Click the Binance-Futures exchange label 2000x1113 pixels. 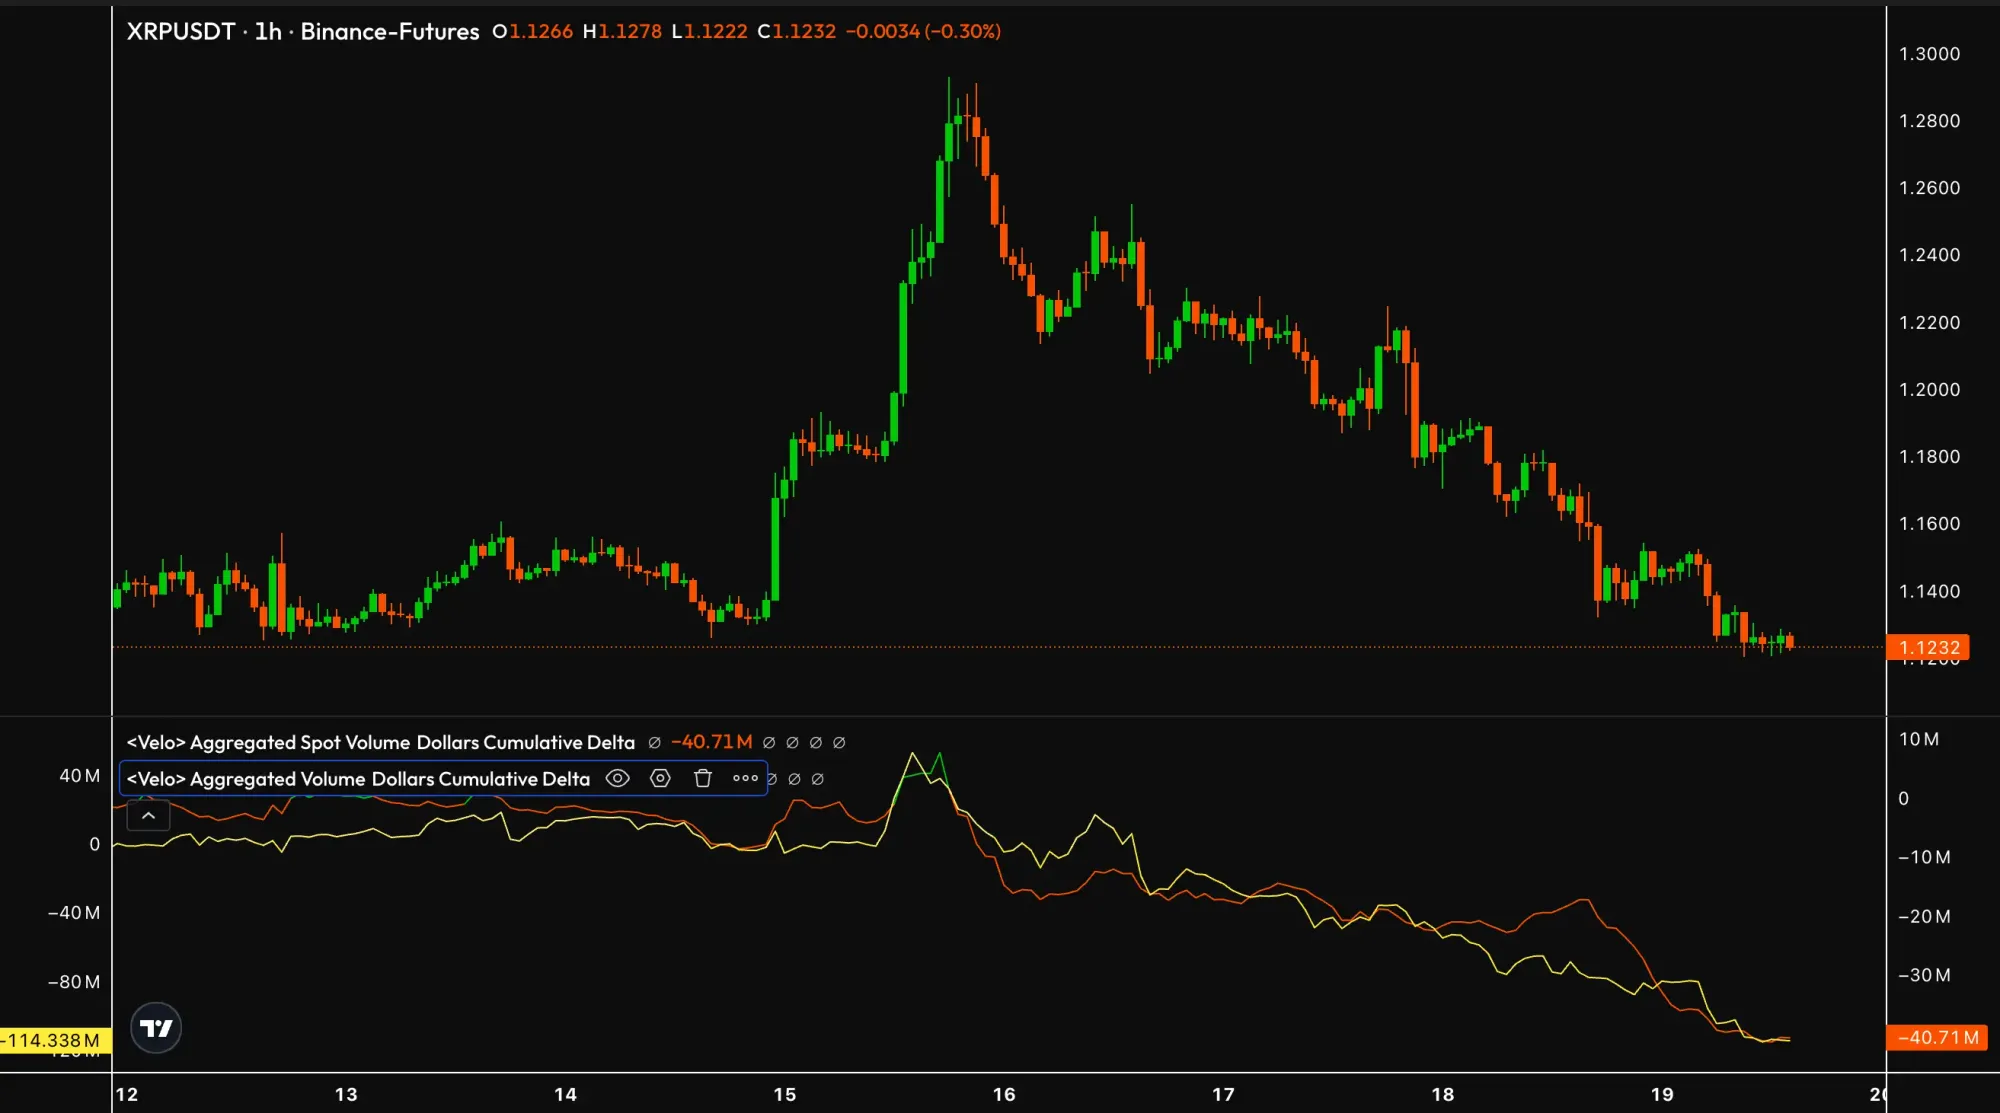[390, 31]
